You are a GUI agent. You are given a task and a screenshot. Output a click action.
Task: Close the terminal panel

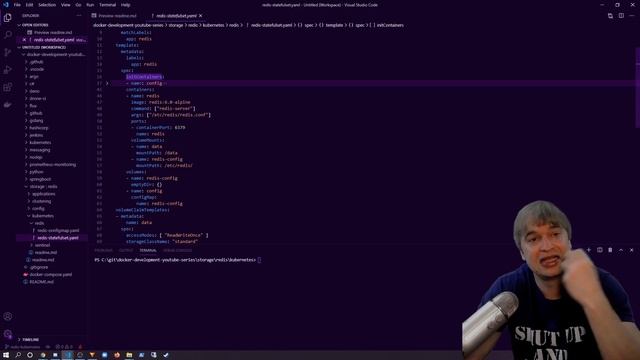(x=631, y=250)
